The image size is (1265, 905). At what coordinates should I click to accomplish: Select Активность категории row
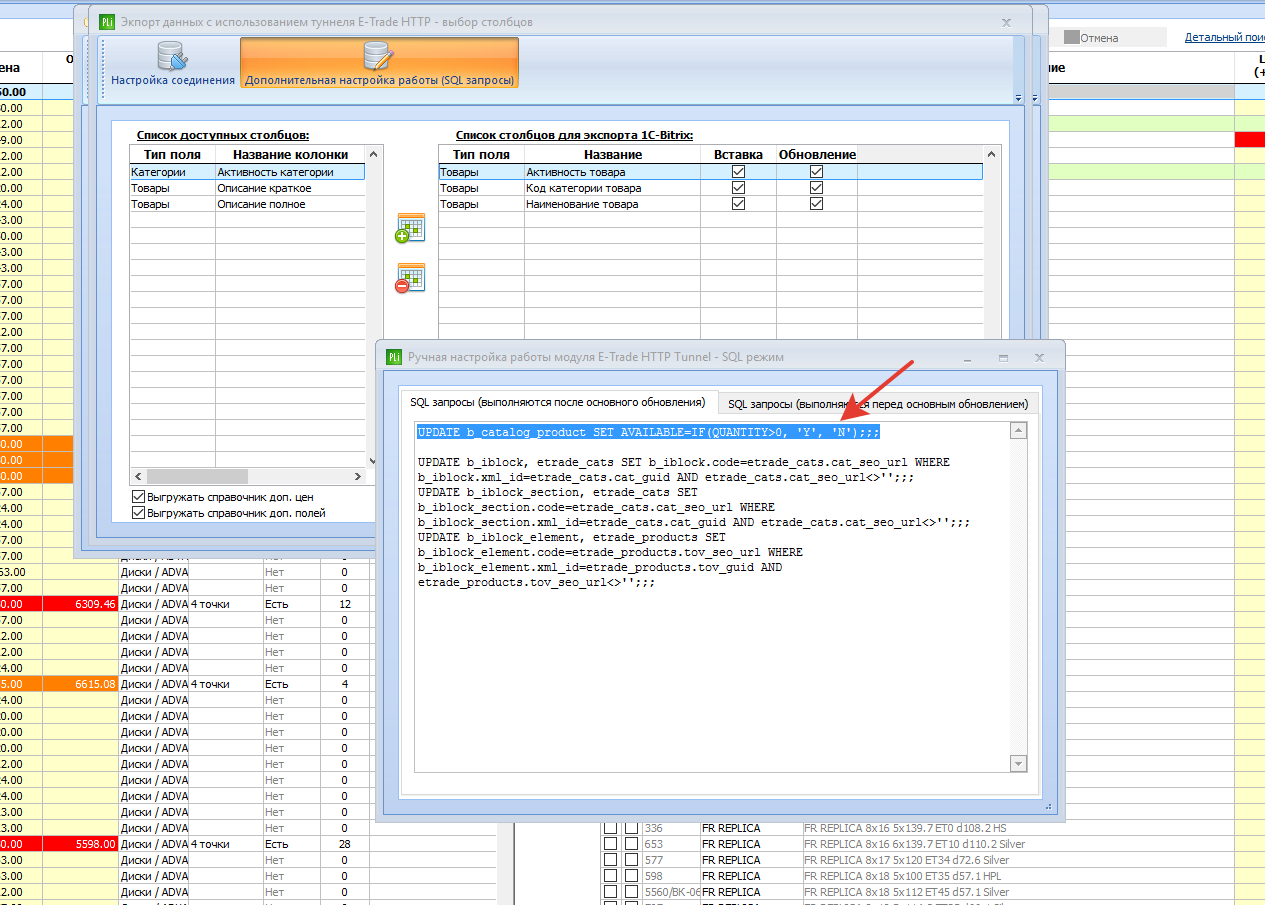click(247, 172)
